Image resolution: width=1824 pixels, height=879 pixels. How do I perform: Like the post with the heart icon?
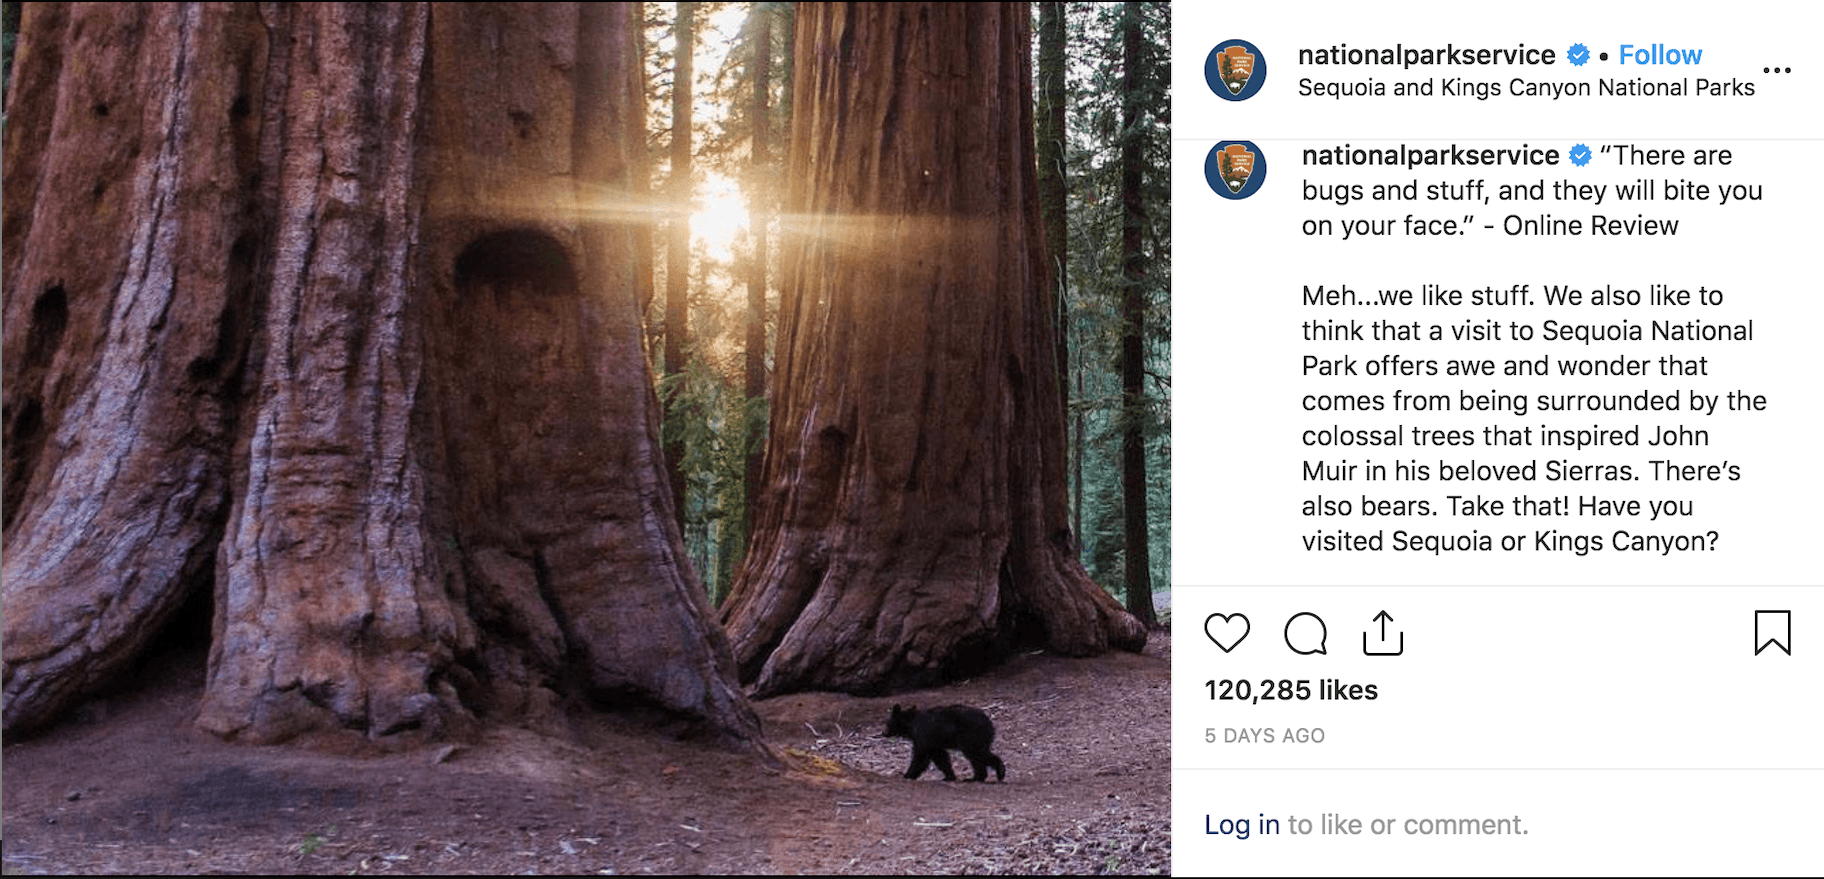pyautogui.click(x=1227, y=633)
